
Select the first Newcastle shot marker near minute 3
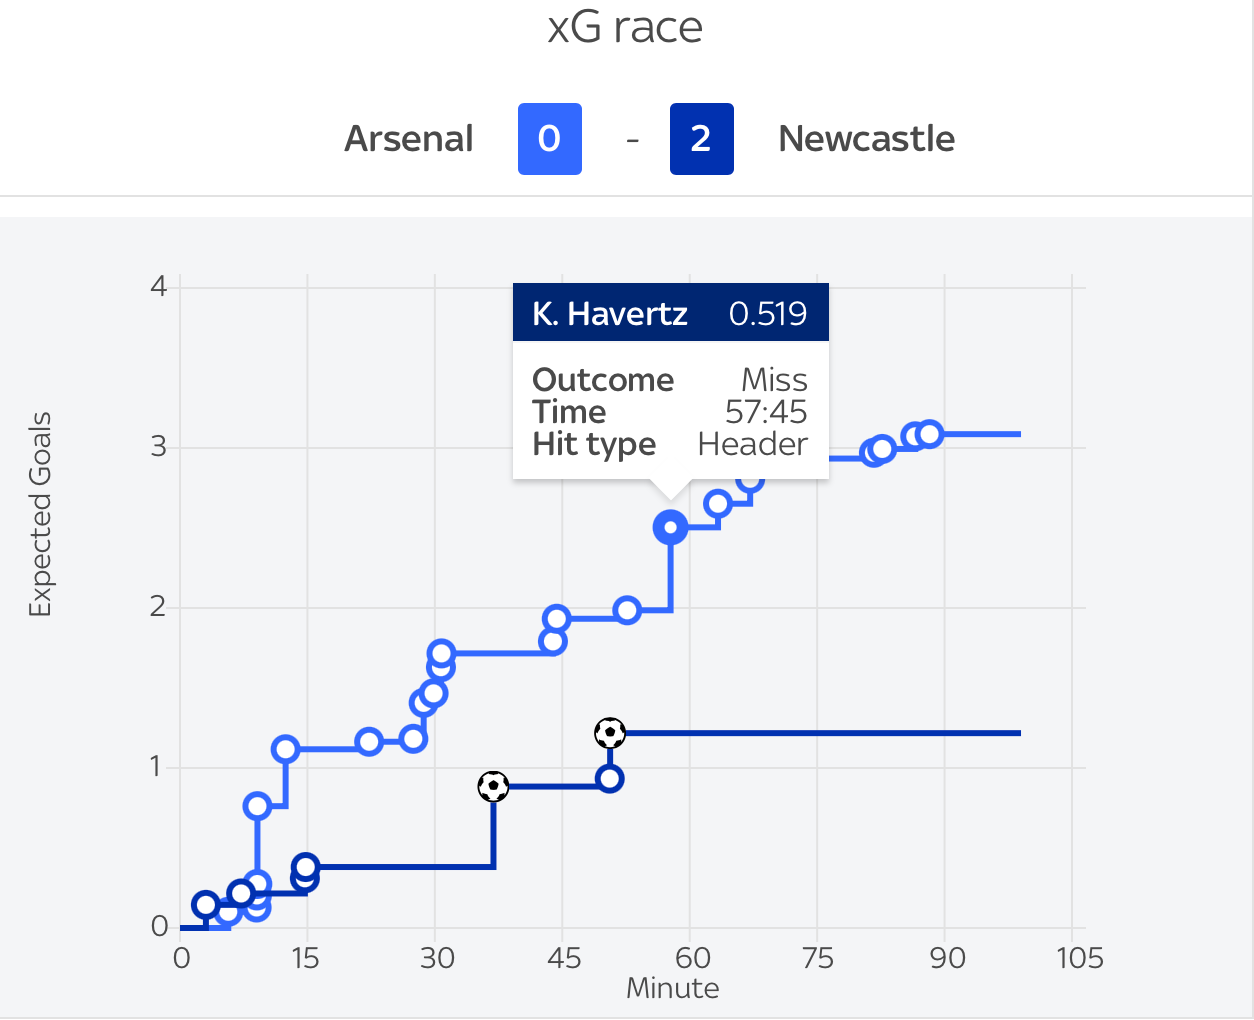tap(205, 905)
